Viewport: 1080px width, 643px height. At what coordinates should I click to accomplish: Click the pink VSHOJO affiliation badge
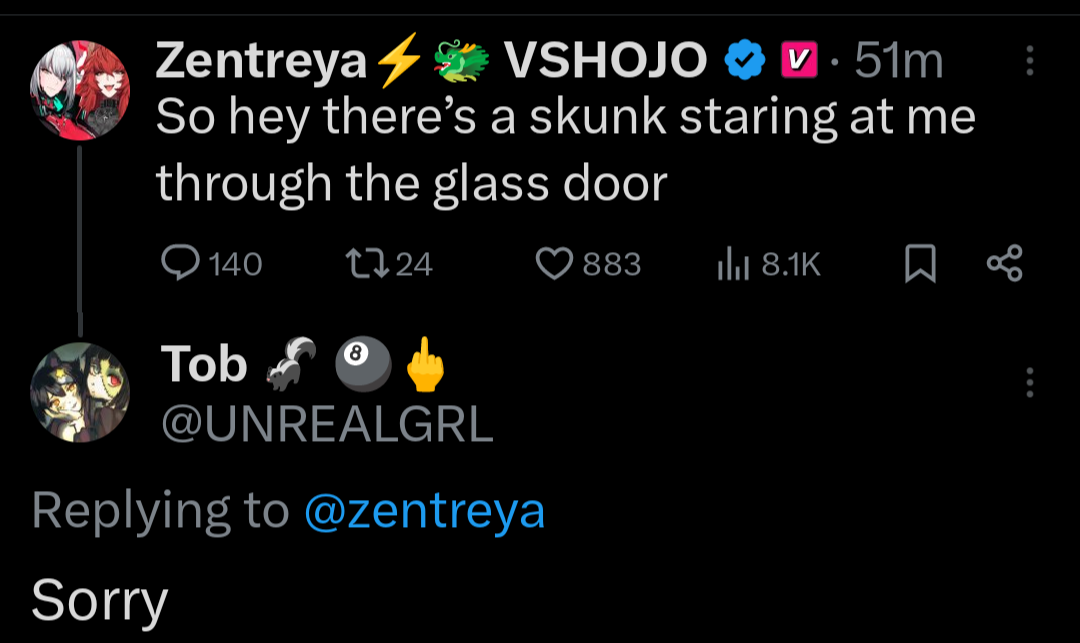tap(794, 63)
